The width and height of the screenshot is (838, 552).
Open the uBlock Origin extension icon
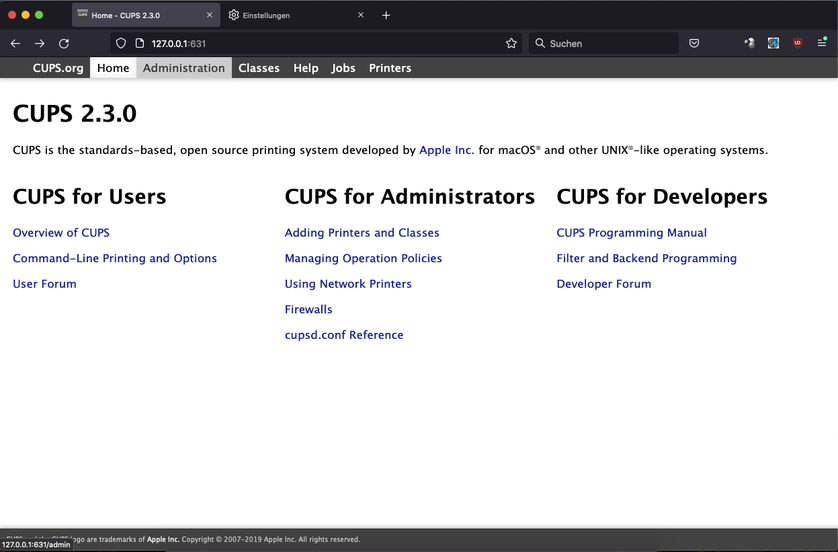pyautogui.click(x=797, y=43)
